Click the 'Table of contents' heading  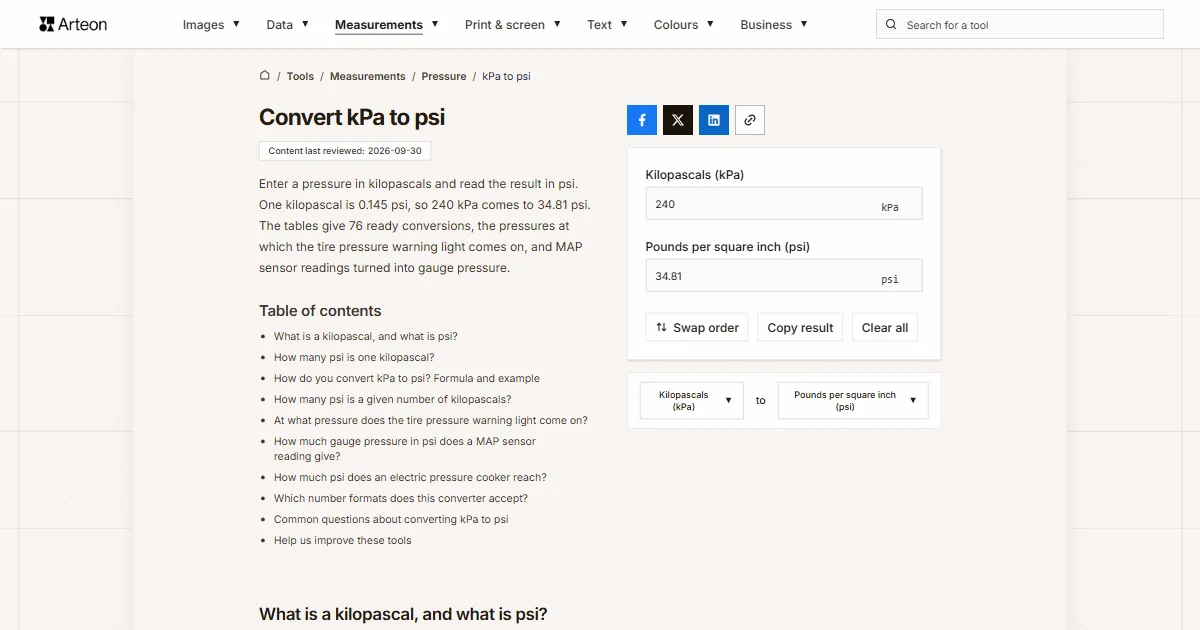[x=320, y=311]
